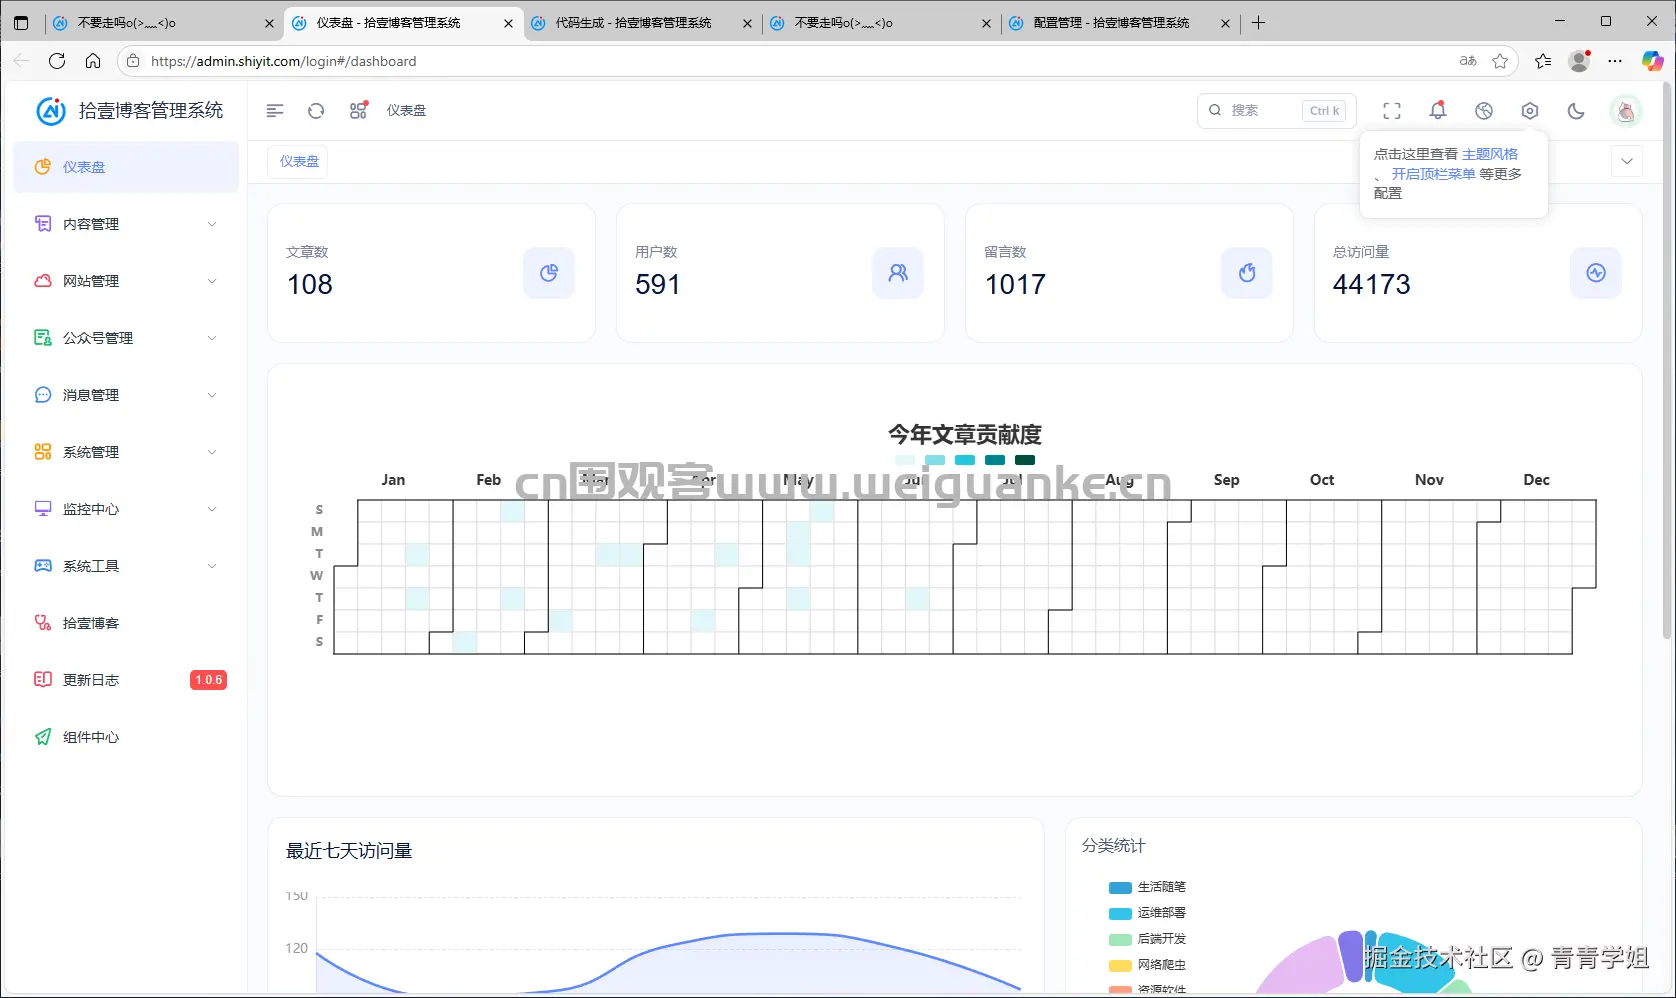This screenshot has width=1676, height=998.
Task: Add this page to favorites star
Action: coord(1500,61)
